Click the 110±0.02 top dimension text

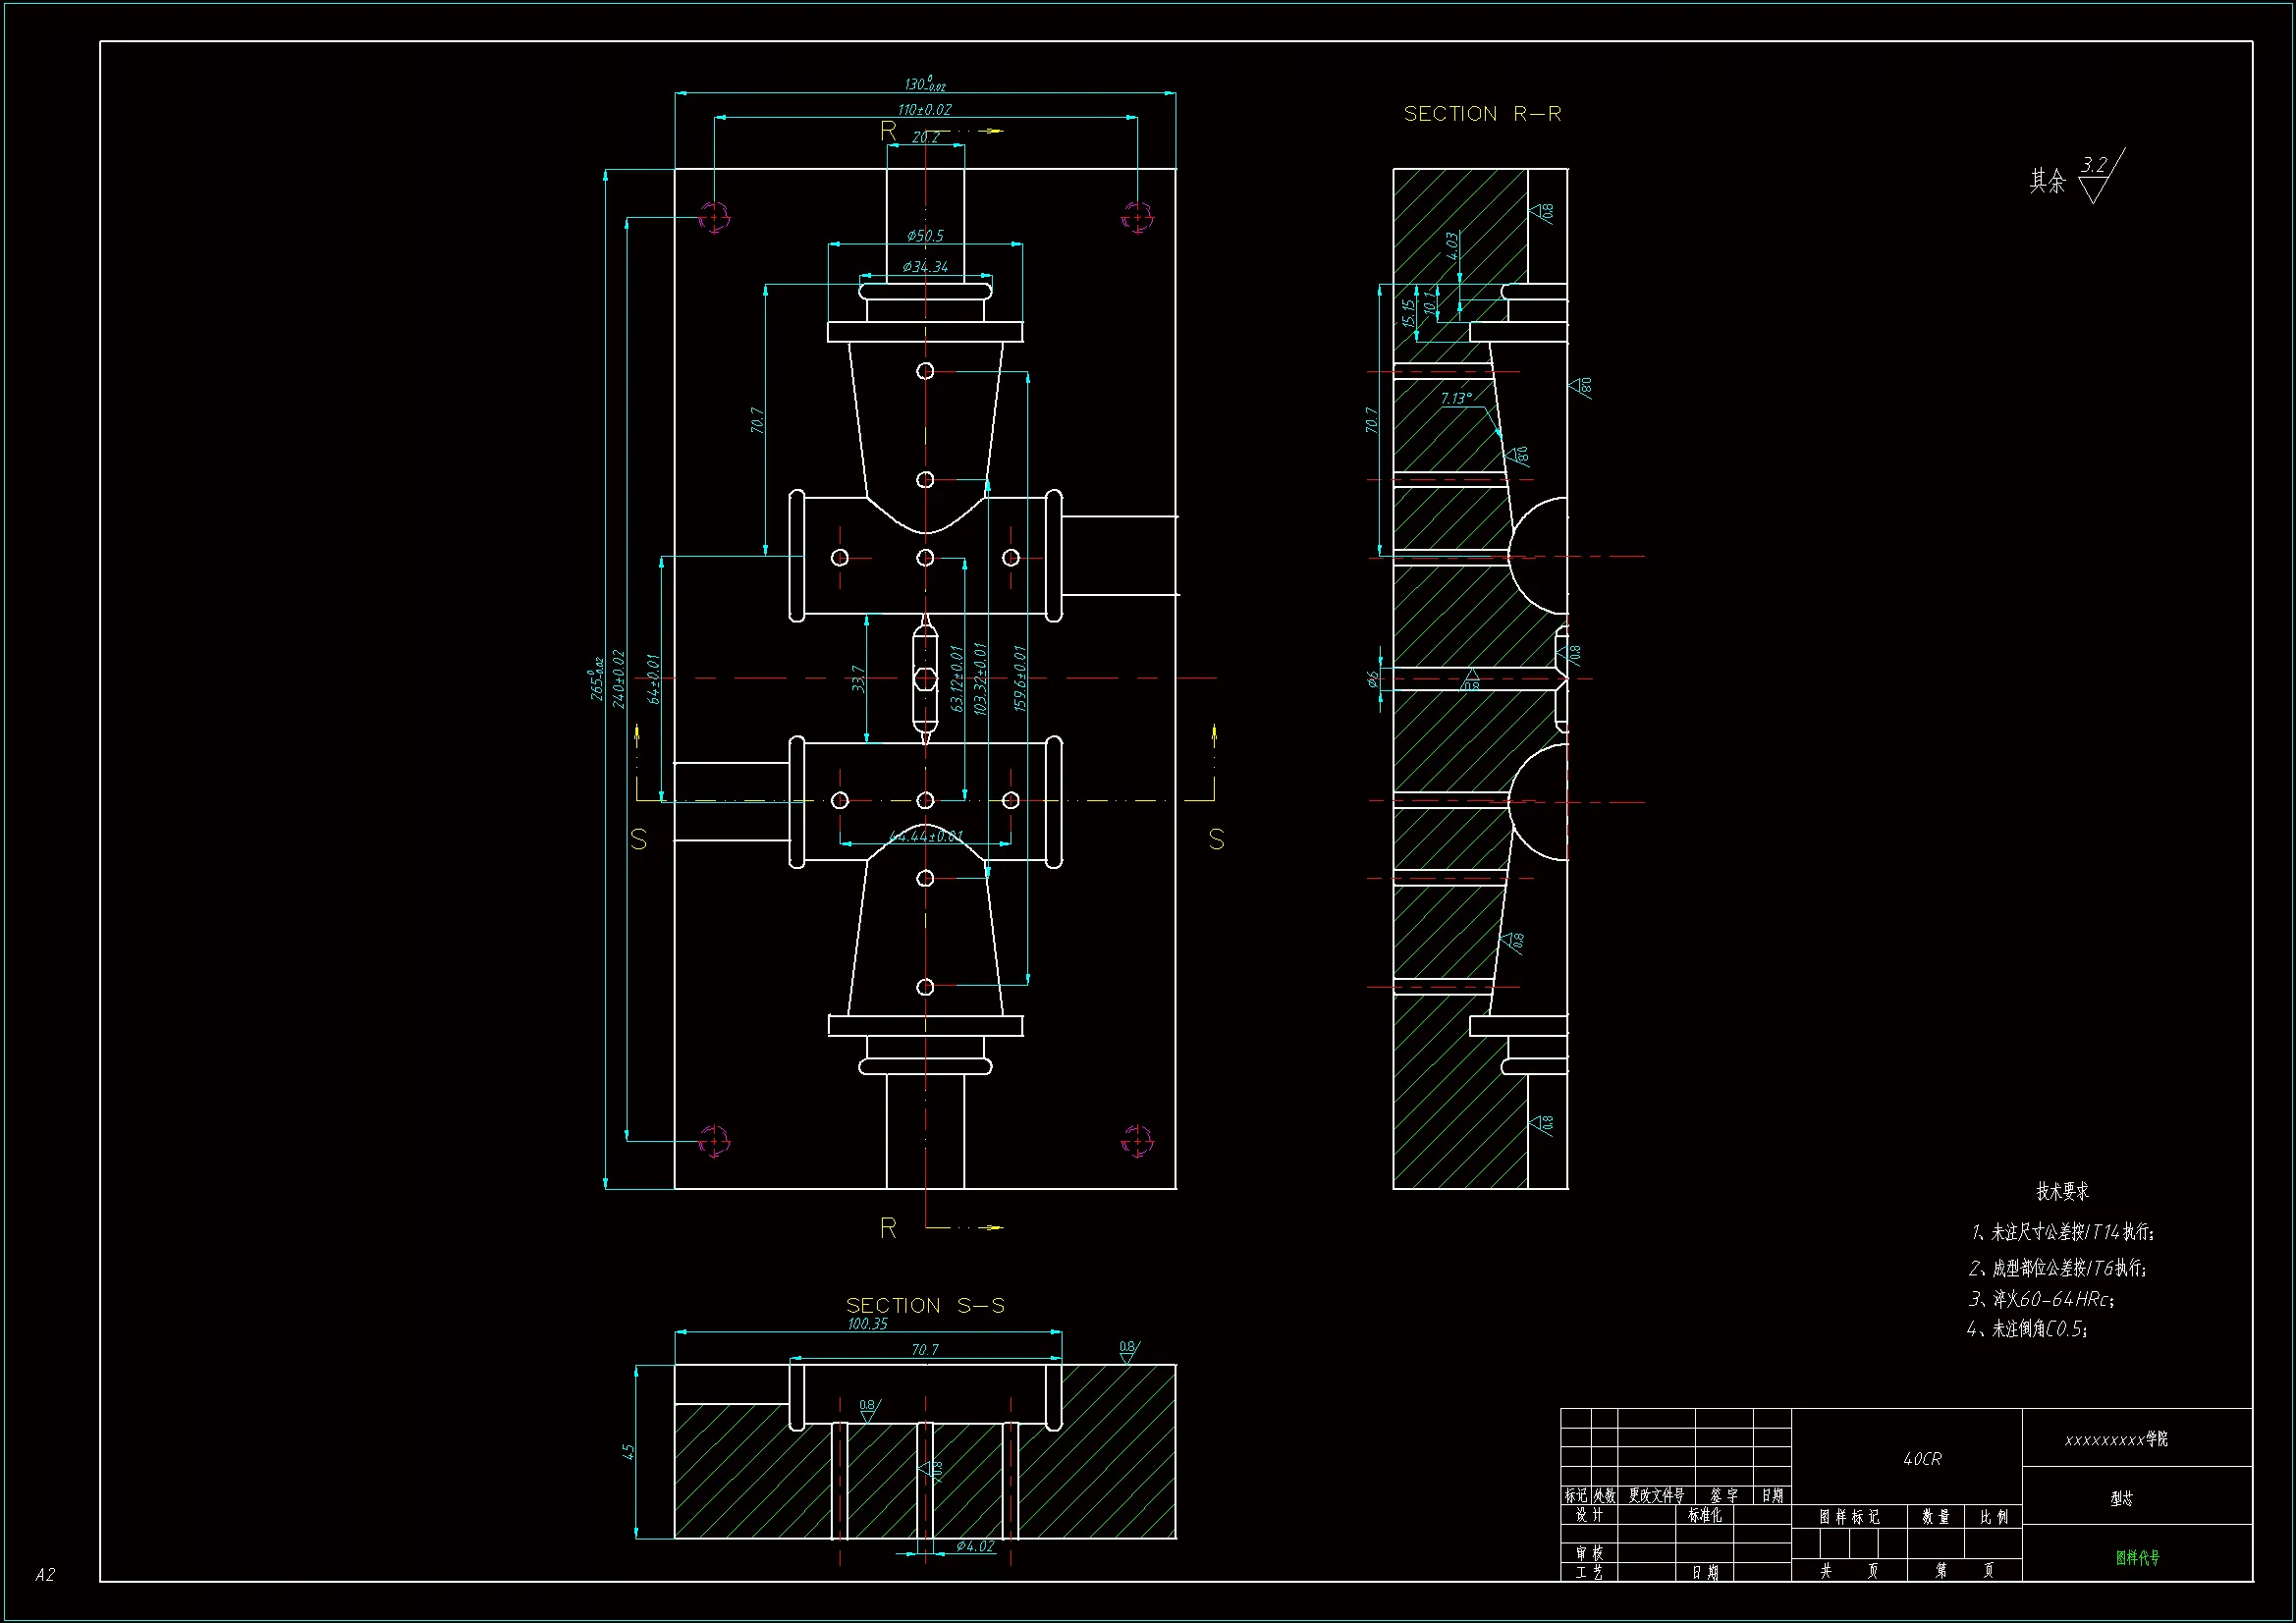coord(924,110)
